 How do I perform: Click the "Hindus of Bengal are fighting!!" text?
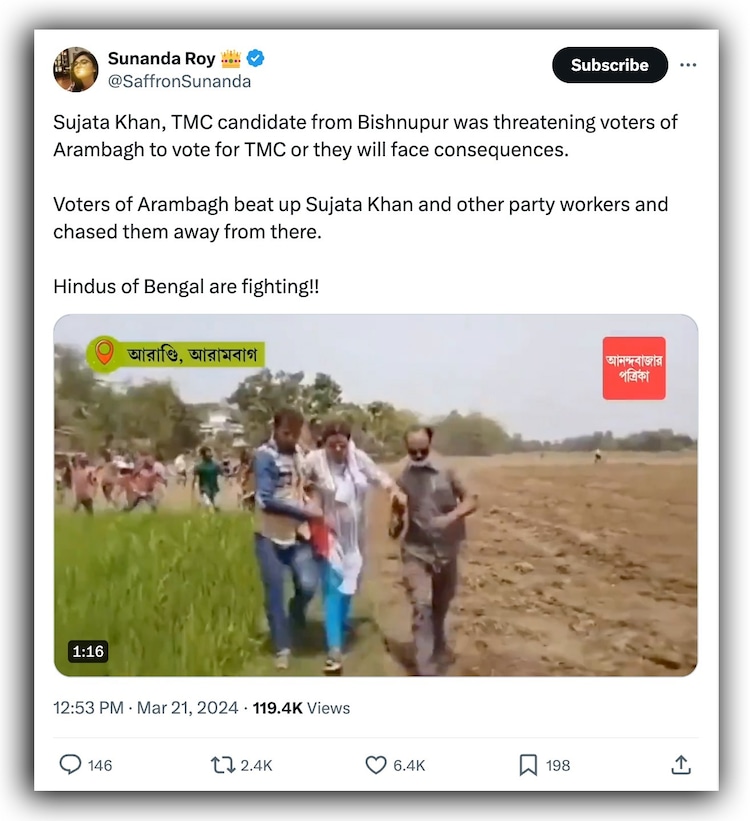coord(186,286)
